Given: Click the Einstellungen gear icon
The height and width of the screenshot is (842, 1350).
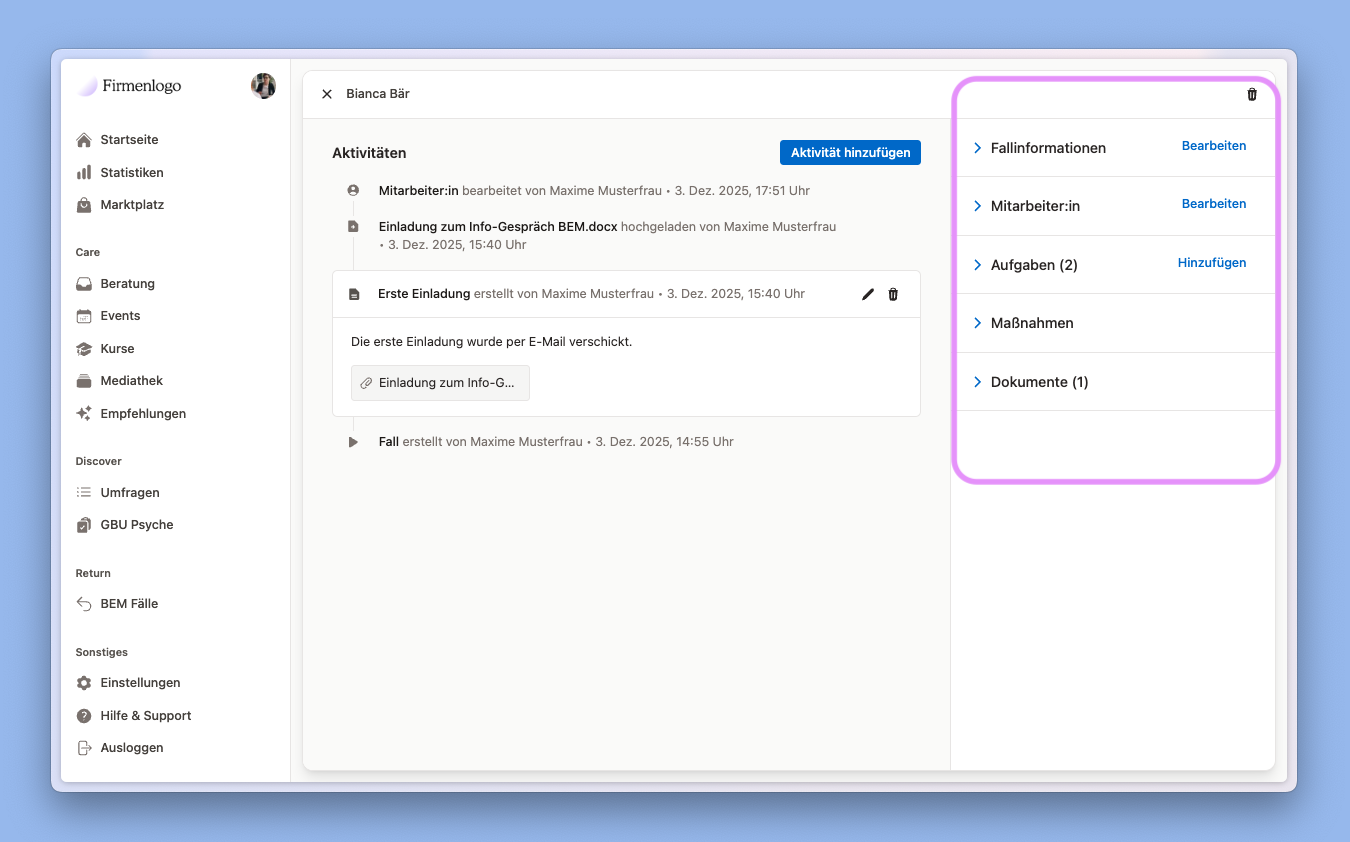Looking at the screenshot, I should tap(84, 683).
